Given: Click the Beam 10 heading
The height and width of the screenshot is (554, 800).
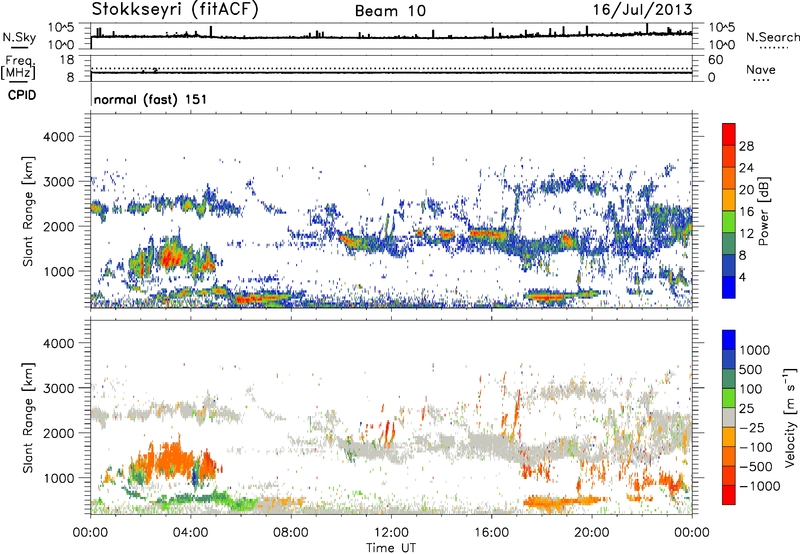Looking at the screenshot, I should [x=390, y=11].
